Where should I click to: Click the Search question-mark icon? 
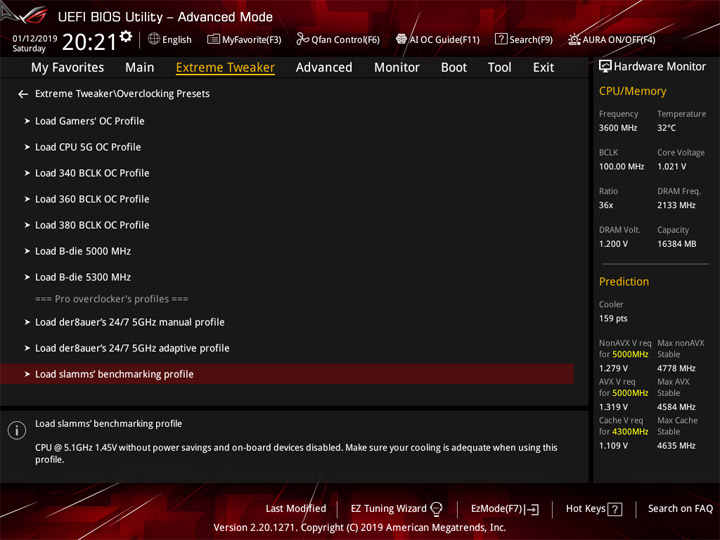tap(501, 39)
